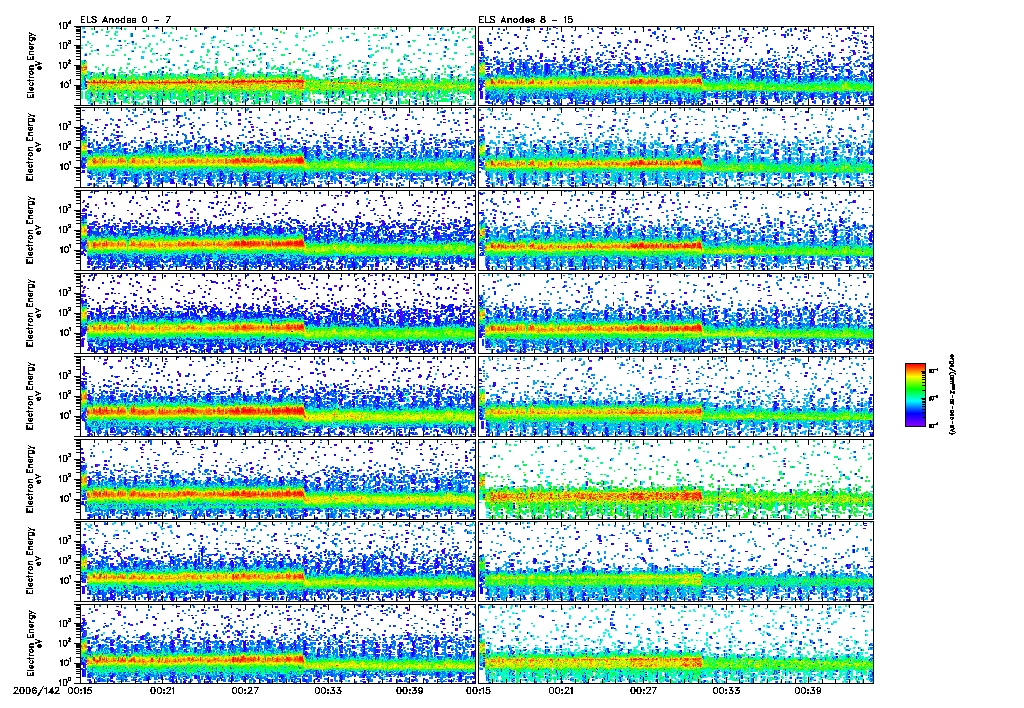Click the "Electron Energy eV" label of the top panel

click(34, 65)
